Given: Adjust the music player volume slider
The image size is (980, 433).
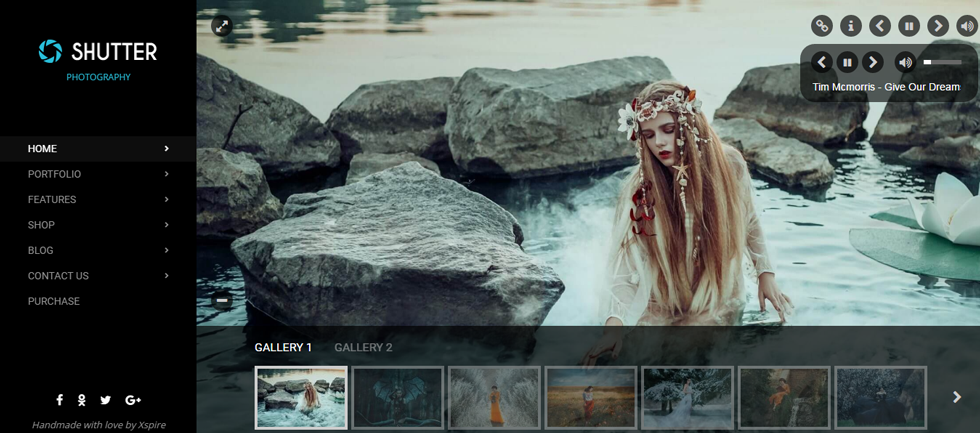Looking at the screenshot, I should pyautogui.click(x=942, y=62).
